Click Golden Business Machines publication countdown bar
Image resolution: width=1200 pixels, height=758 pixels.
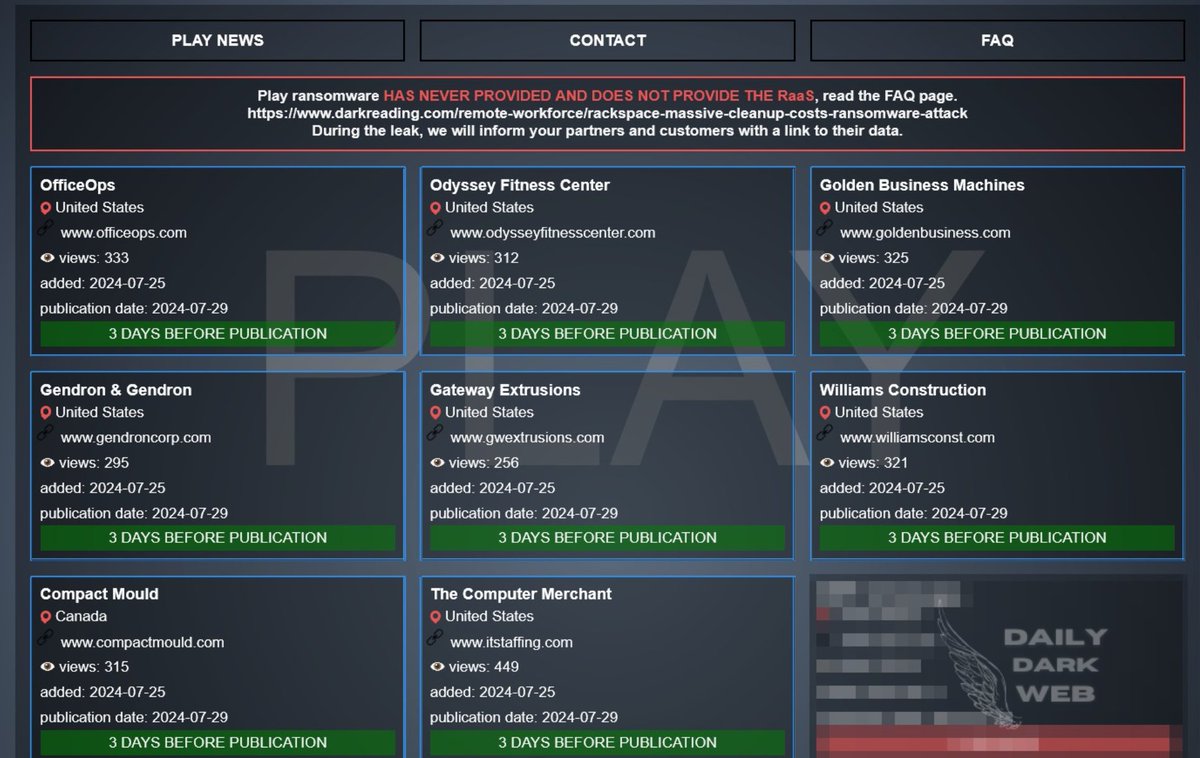[x=997, y=334]
